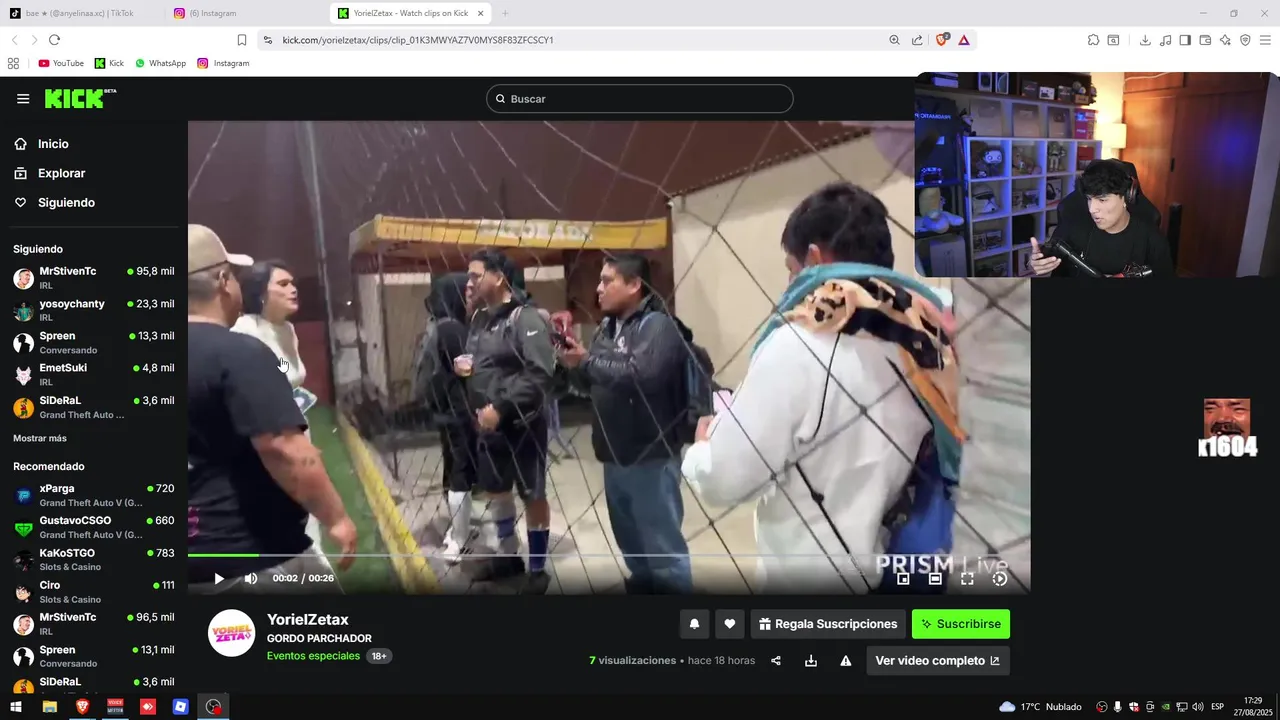Report the clip via the warning icon
Image resolution: width=1280 pixels, height=720 pixels.
tap(846, 661)
